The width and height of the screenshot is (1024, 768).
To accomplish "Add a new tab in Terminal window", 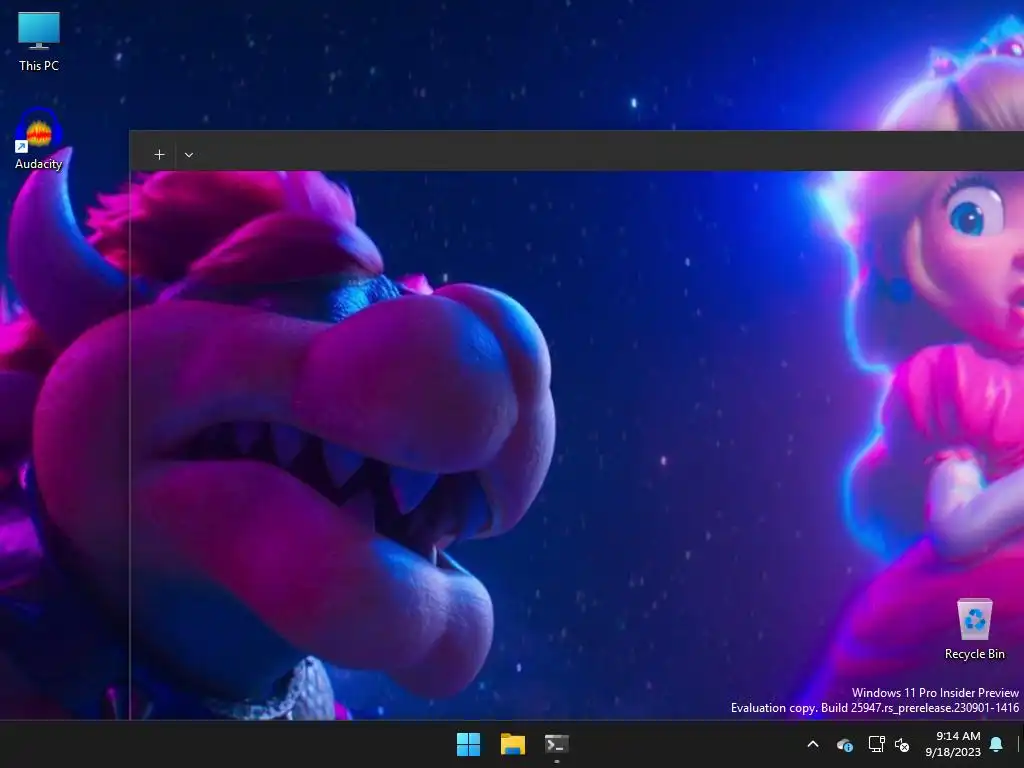I will (x=159, y=155).
